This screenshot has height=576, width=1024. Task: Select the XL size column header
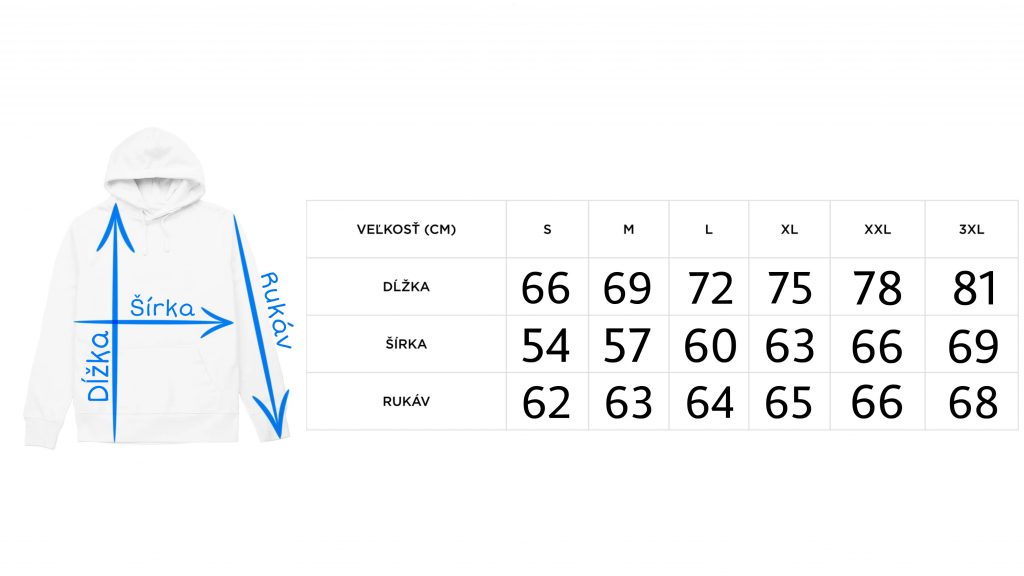coord(789,229)
